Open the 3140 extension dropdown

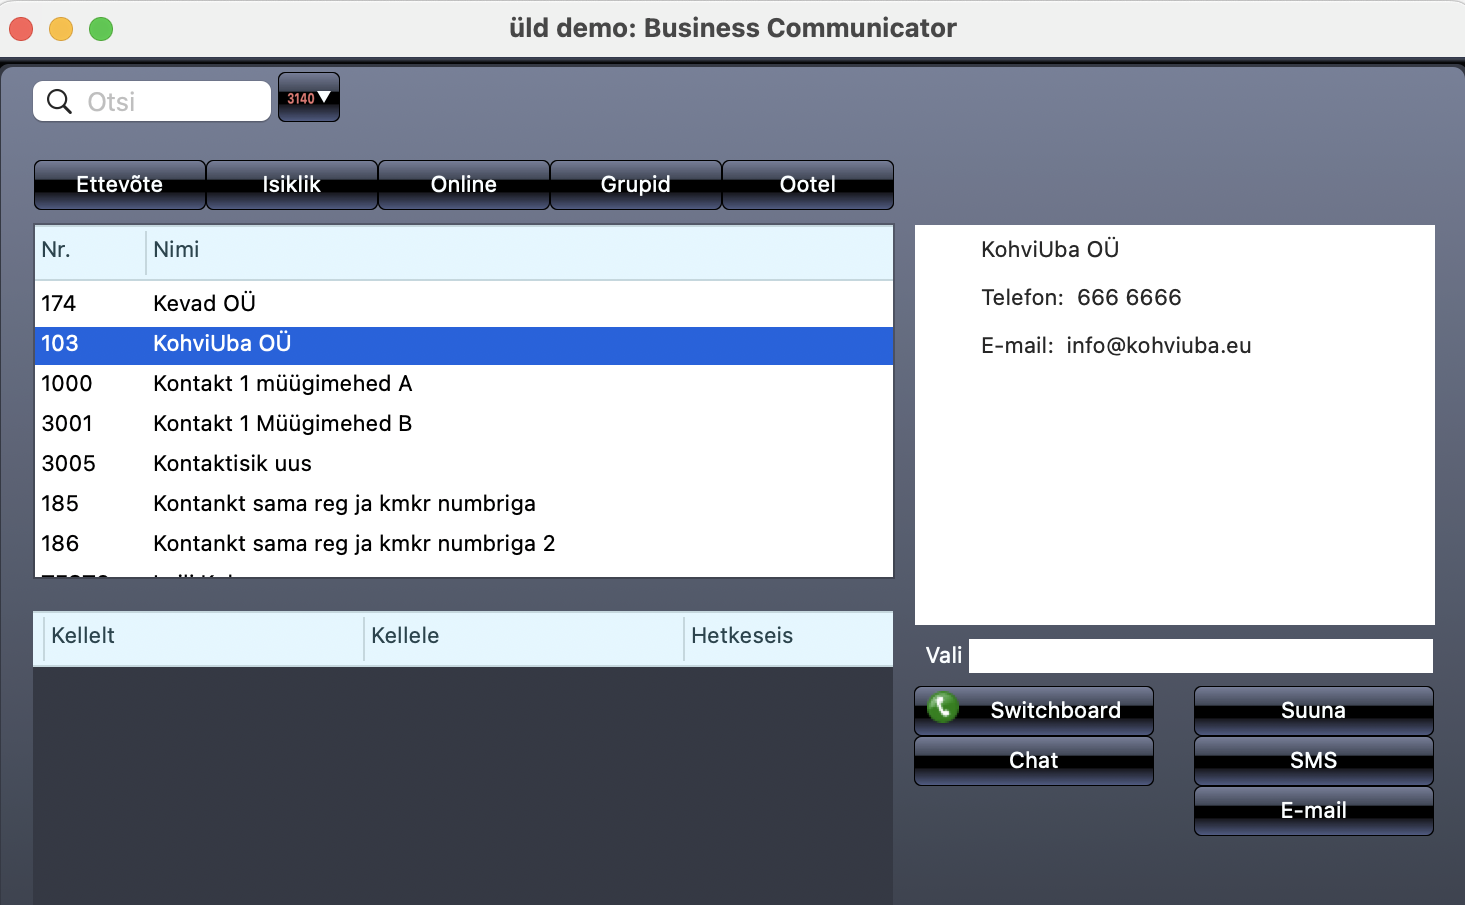tap(309, 98)
